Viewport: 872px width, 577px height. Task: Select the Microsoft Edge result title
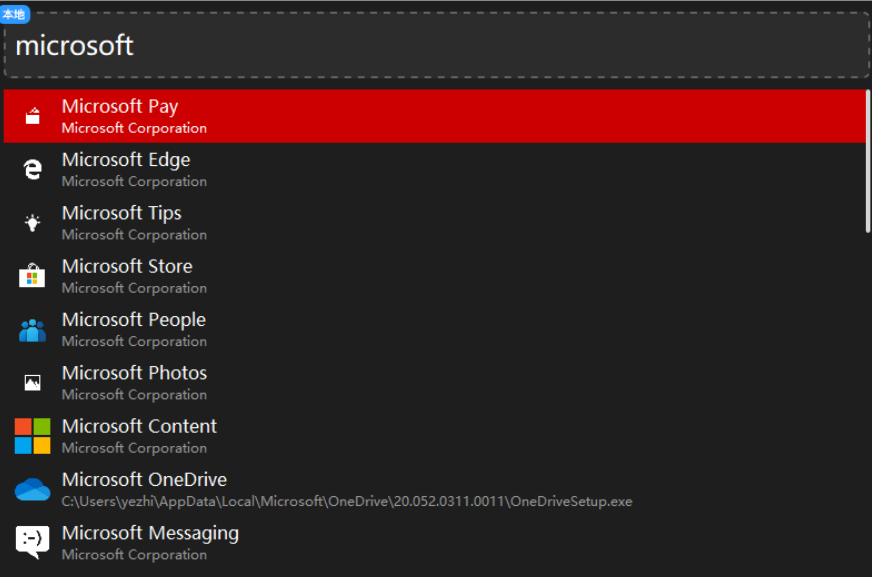[x=126, y=160]
